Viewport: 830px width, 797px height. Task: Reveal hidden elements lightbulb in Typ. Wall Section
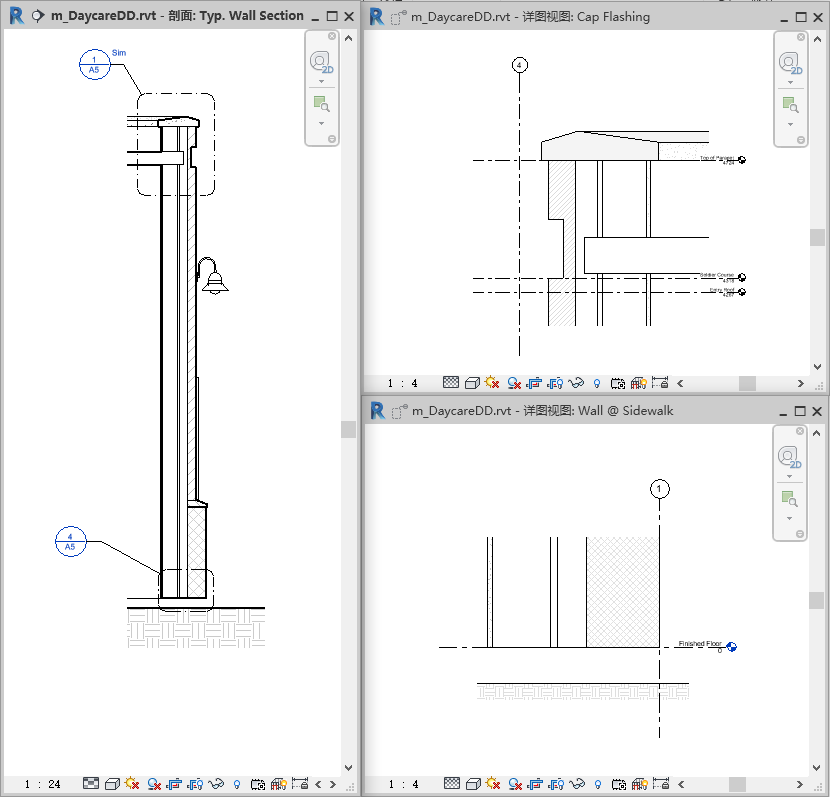point(237,784)
